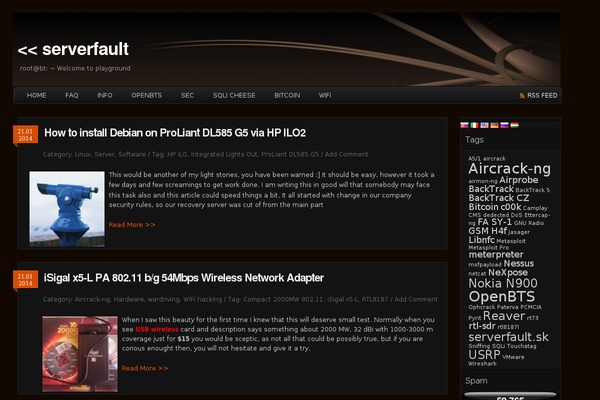
Task: Open the rtl-sdr tag
Action: [x=482, y=326]
